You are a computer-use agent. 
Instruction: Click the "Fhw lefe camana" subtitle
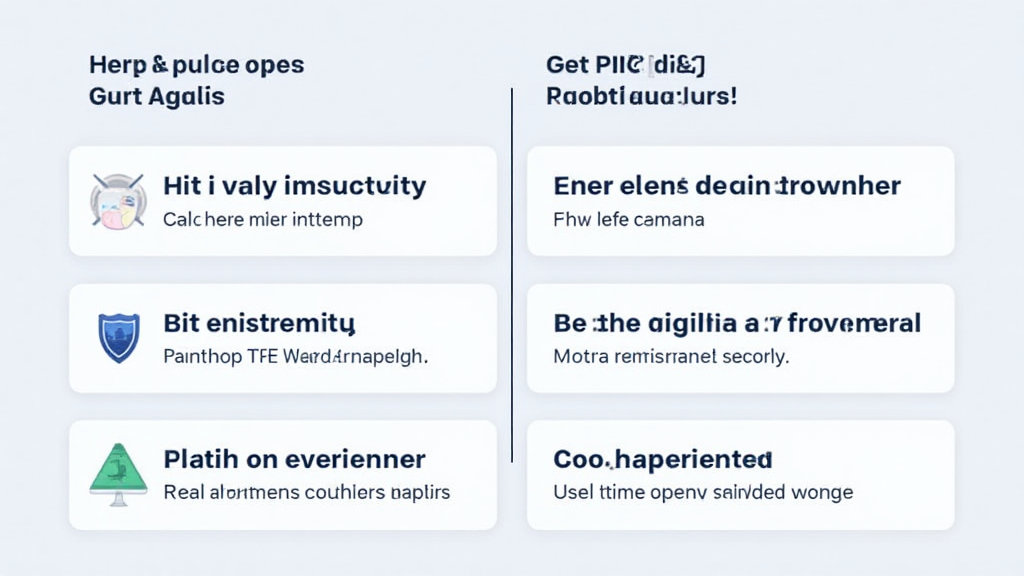pyautogui.click(x=629, y=219)
